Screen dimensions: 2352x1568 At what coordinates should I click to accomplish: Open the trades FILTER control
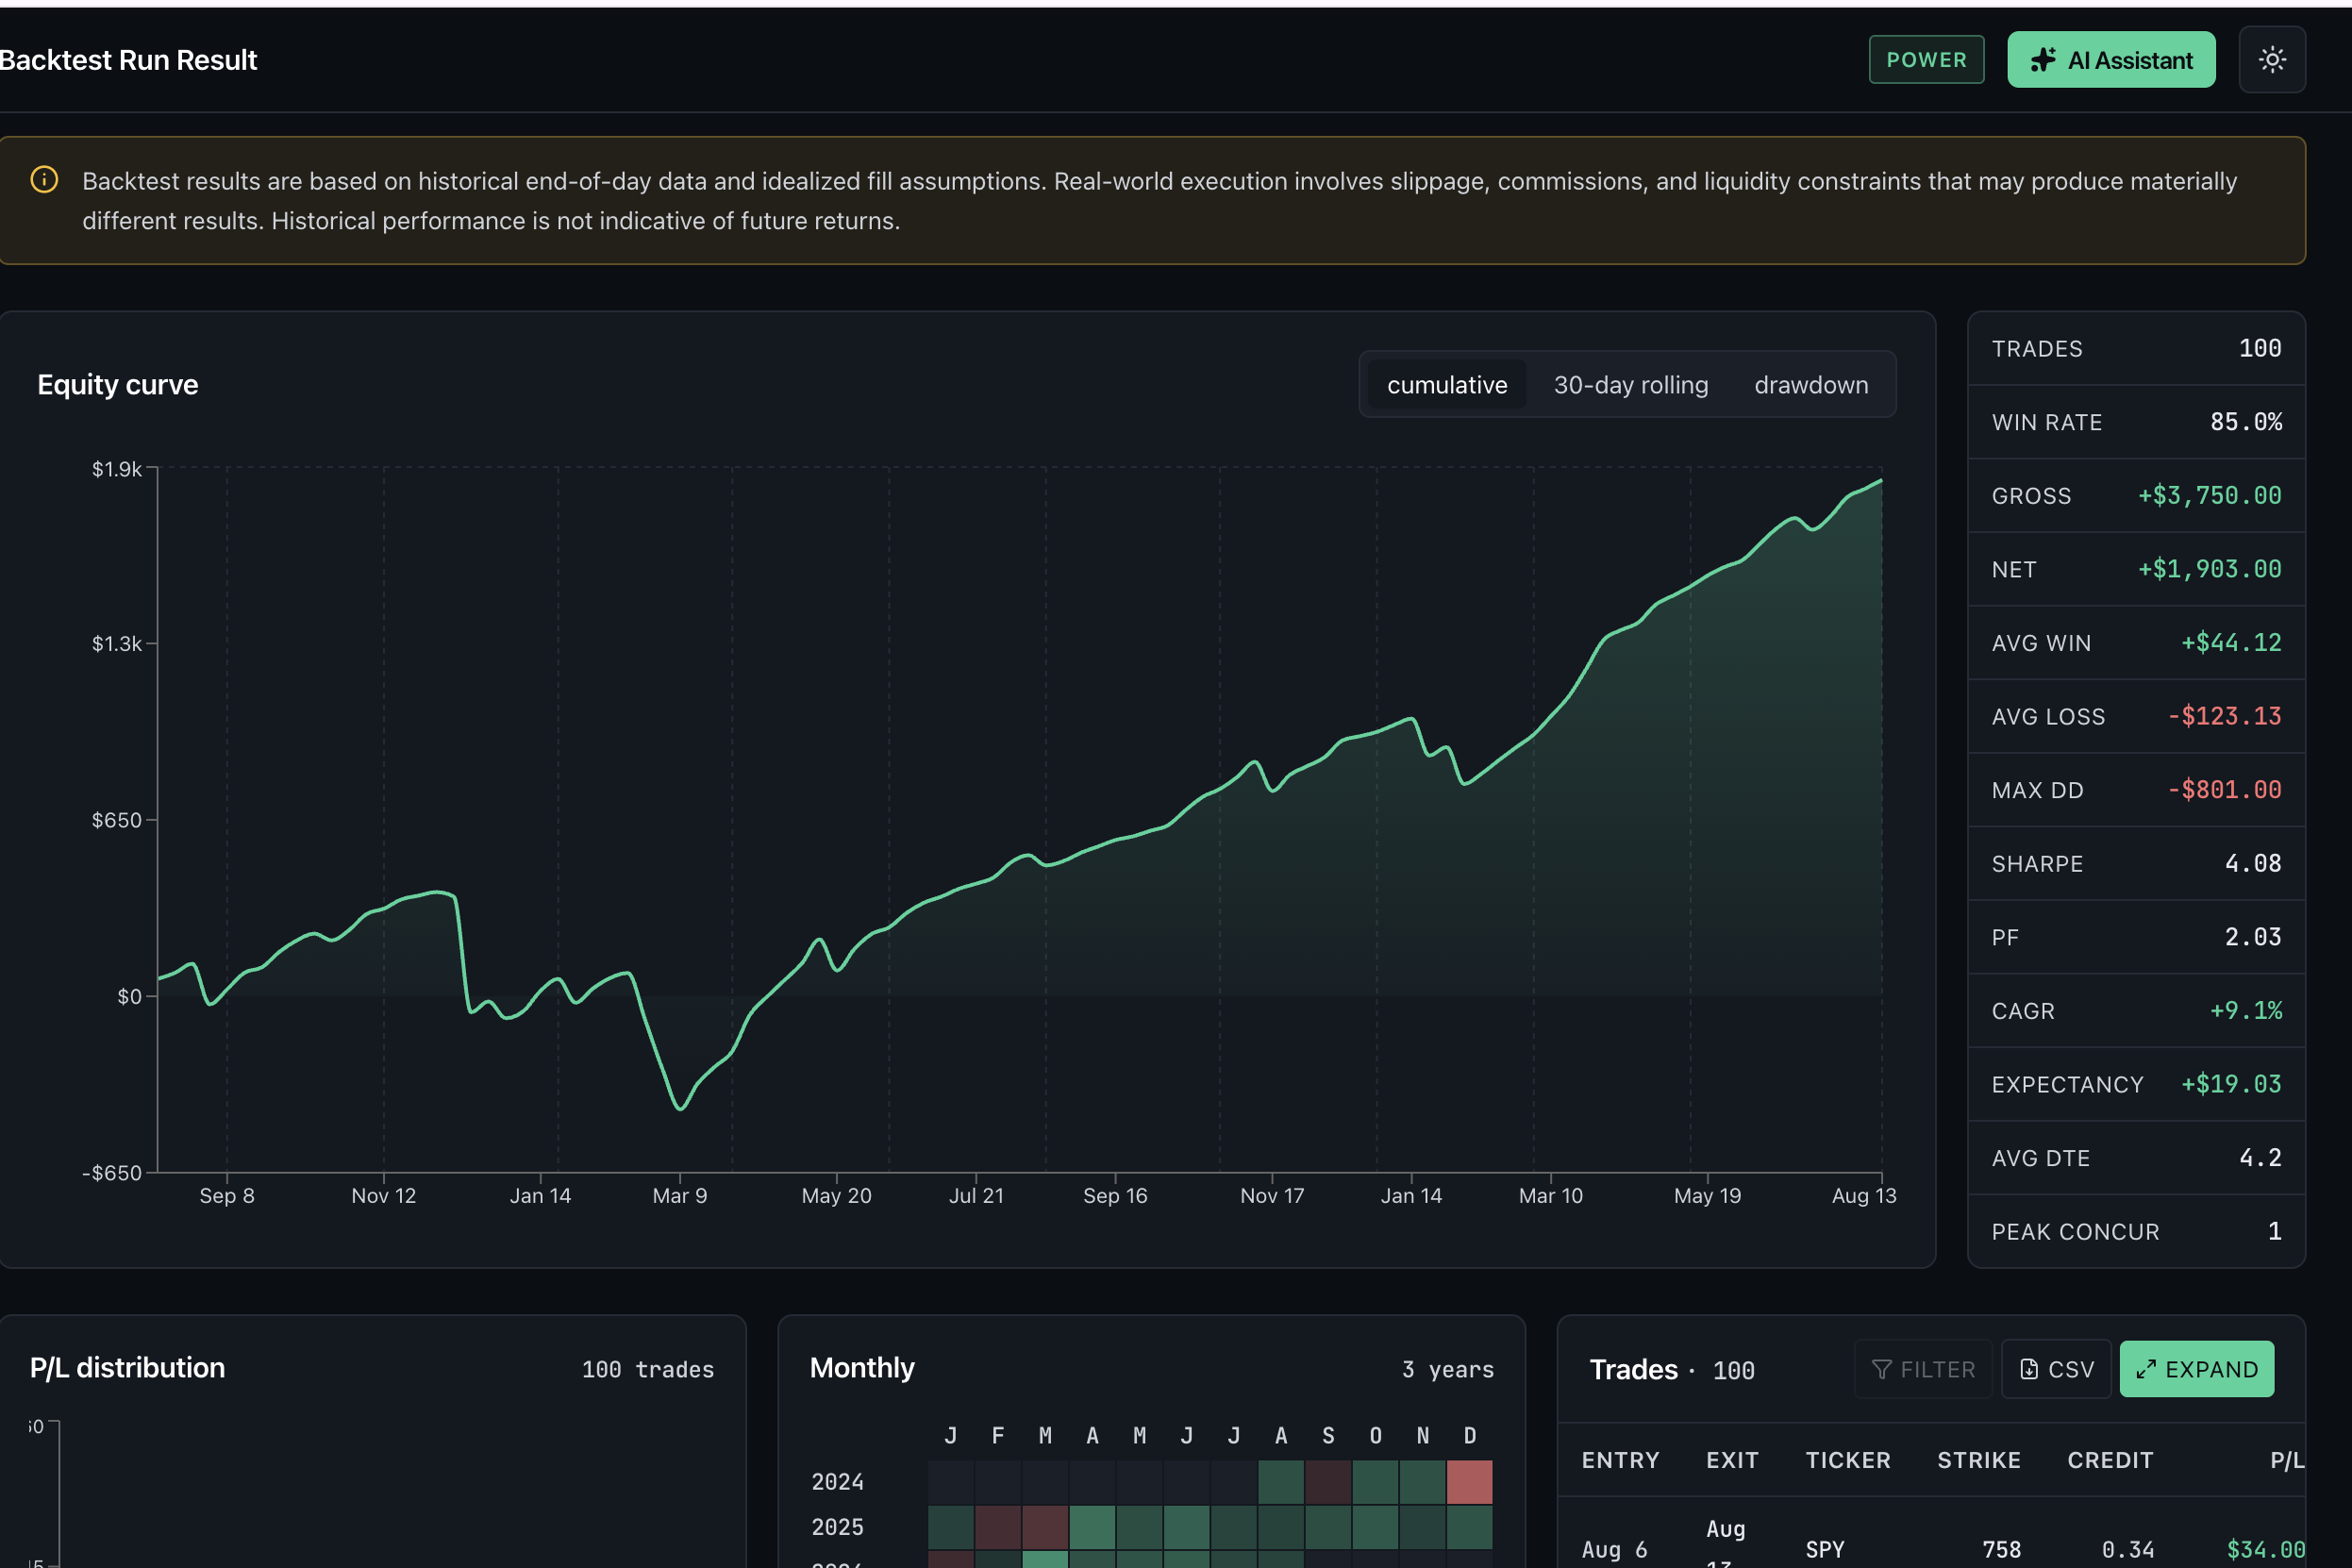pos(1923,1369)
